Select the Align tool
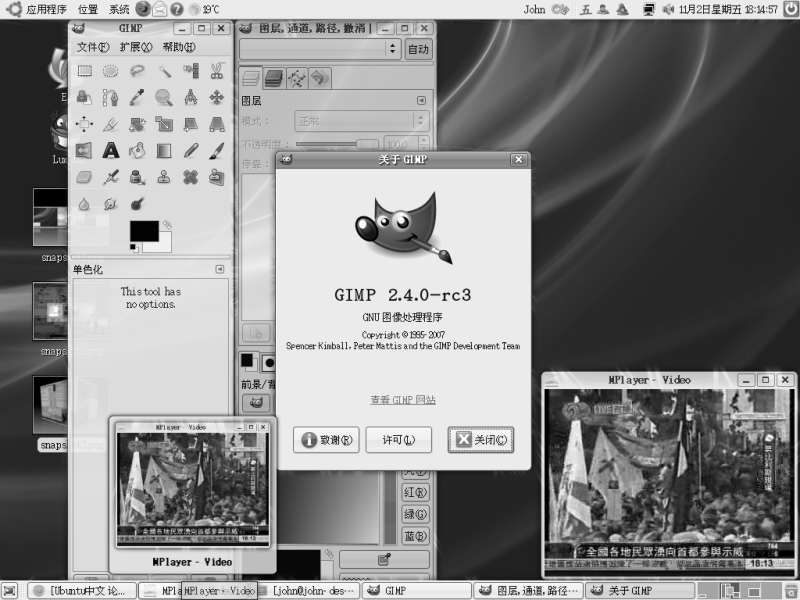 coord(84,123)
